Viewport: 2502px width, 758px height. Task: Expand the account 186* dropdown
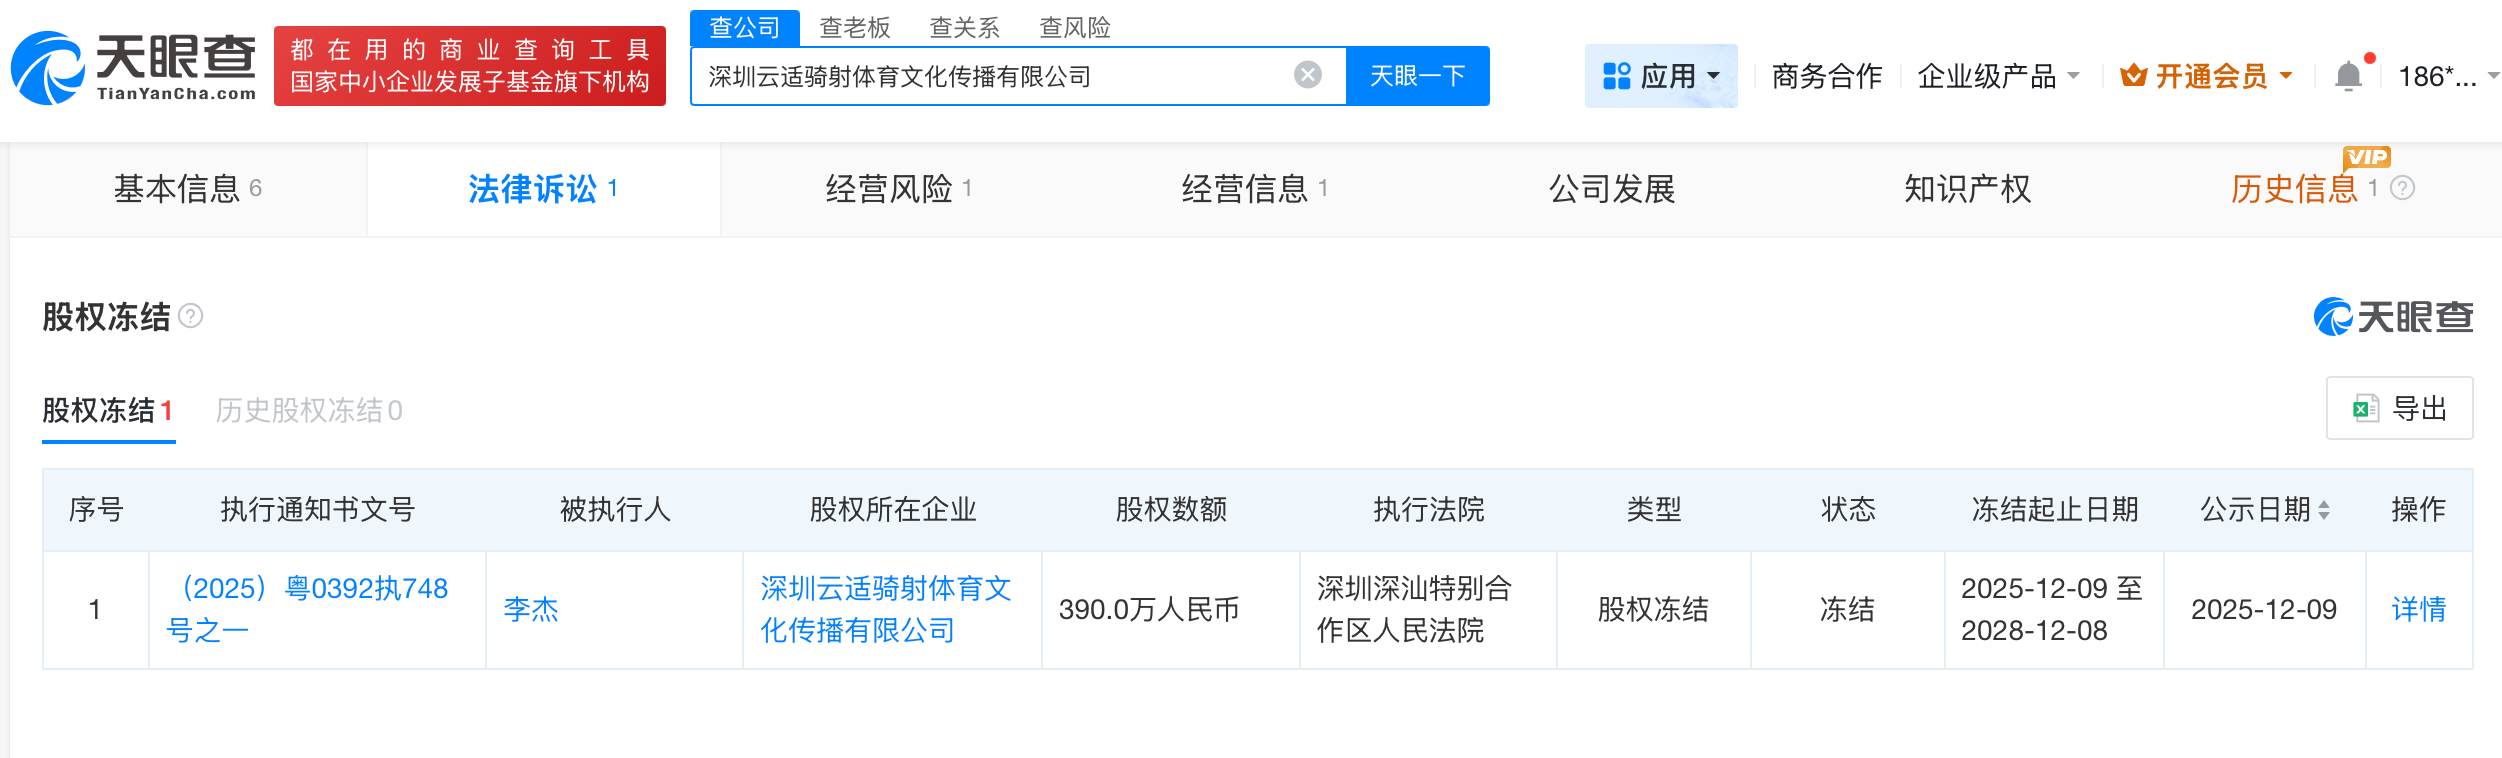pos(2492,76)
